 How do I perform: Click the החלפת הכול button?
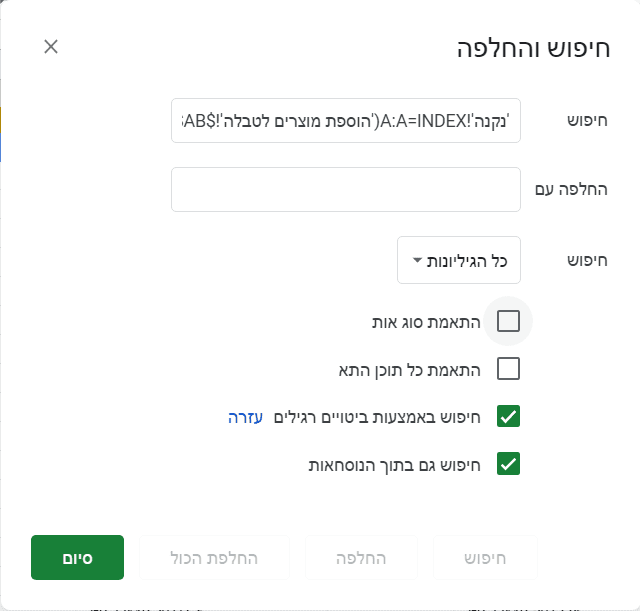[x=215, y=557]
